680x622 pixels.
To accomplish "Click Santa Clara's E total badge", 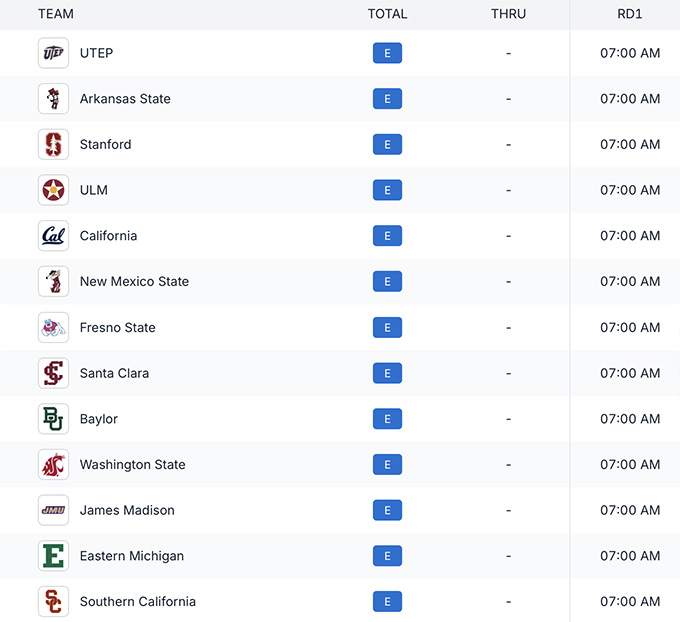I will (387, 373).
